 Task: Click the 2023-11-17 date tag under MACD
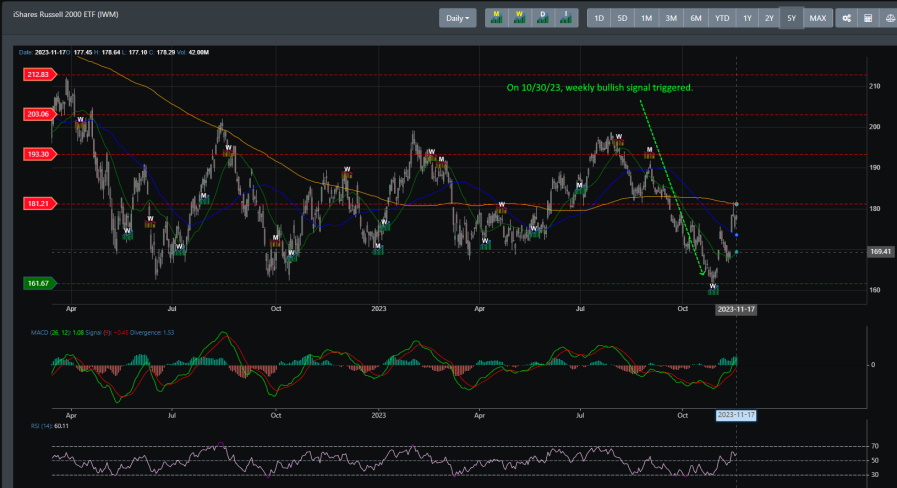coord(736,415)
